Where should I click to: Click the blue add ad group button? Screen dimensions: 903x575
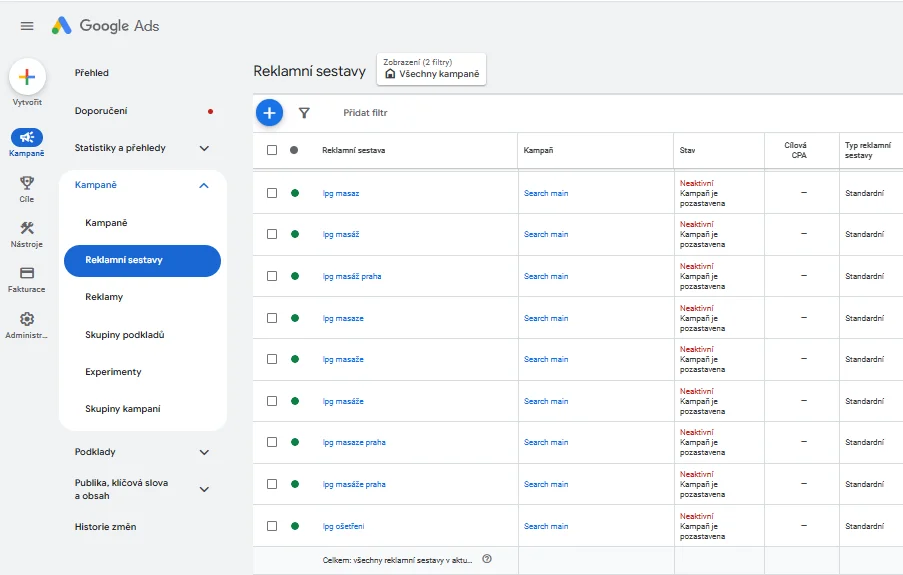[x=269, y=113]
